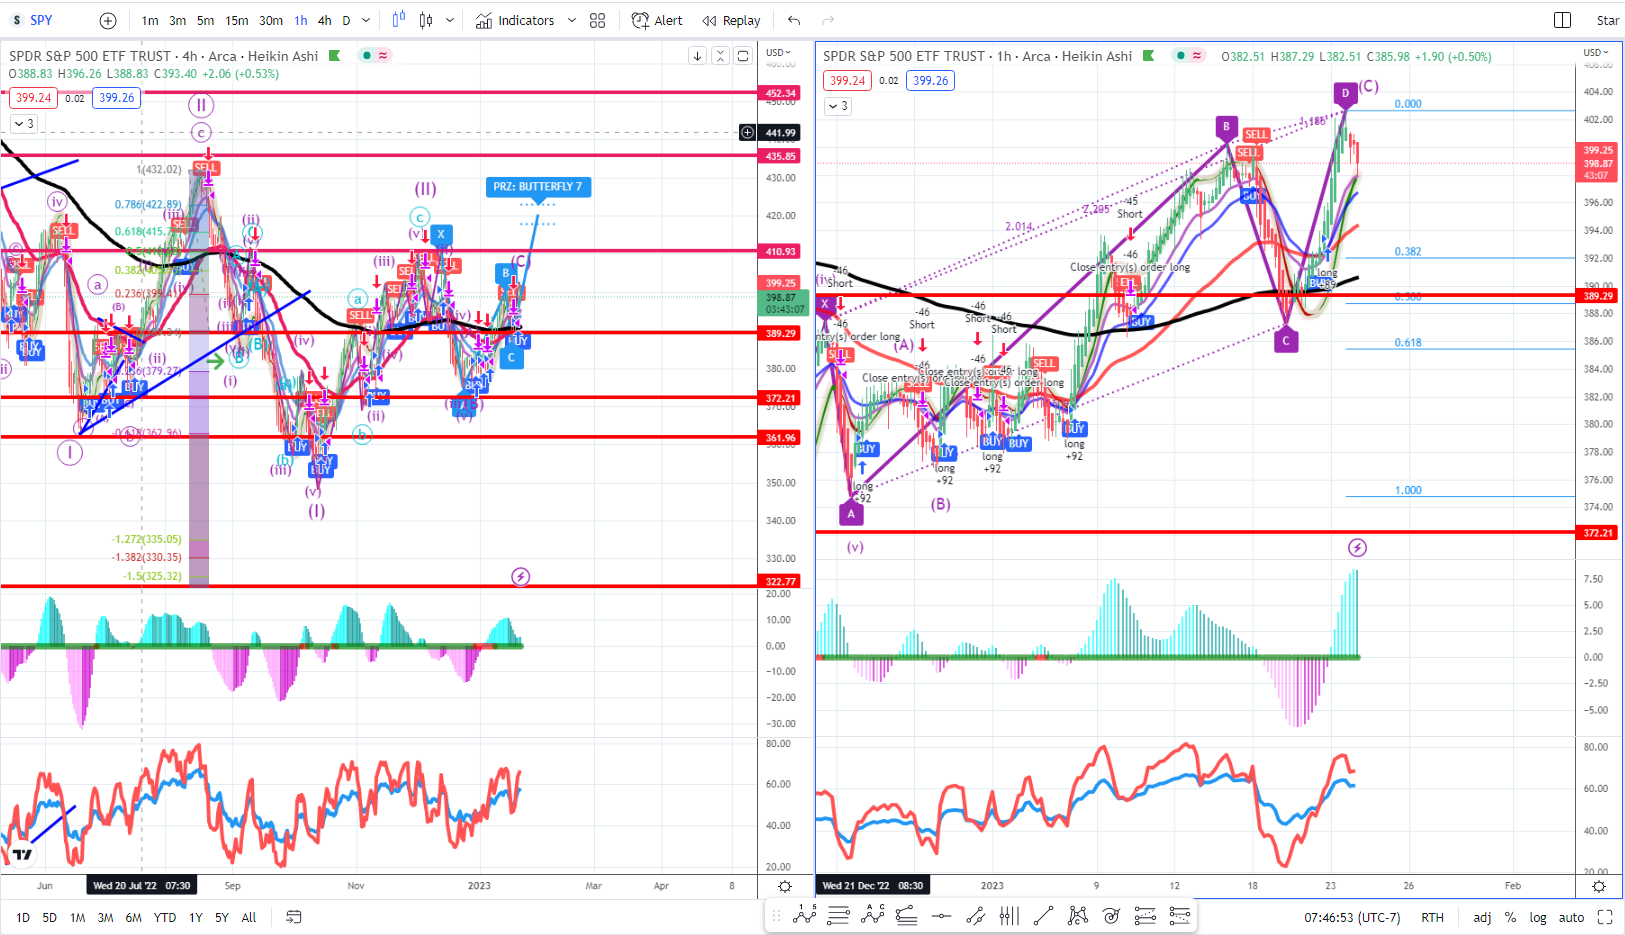This screenshot has width=1625, height=935.
Task: Click the 399.26 buy button on 4h chart
Action: pos(117,98)
